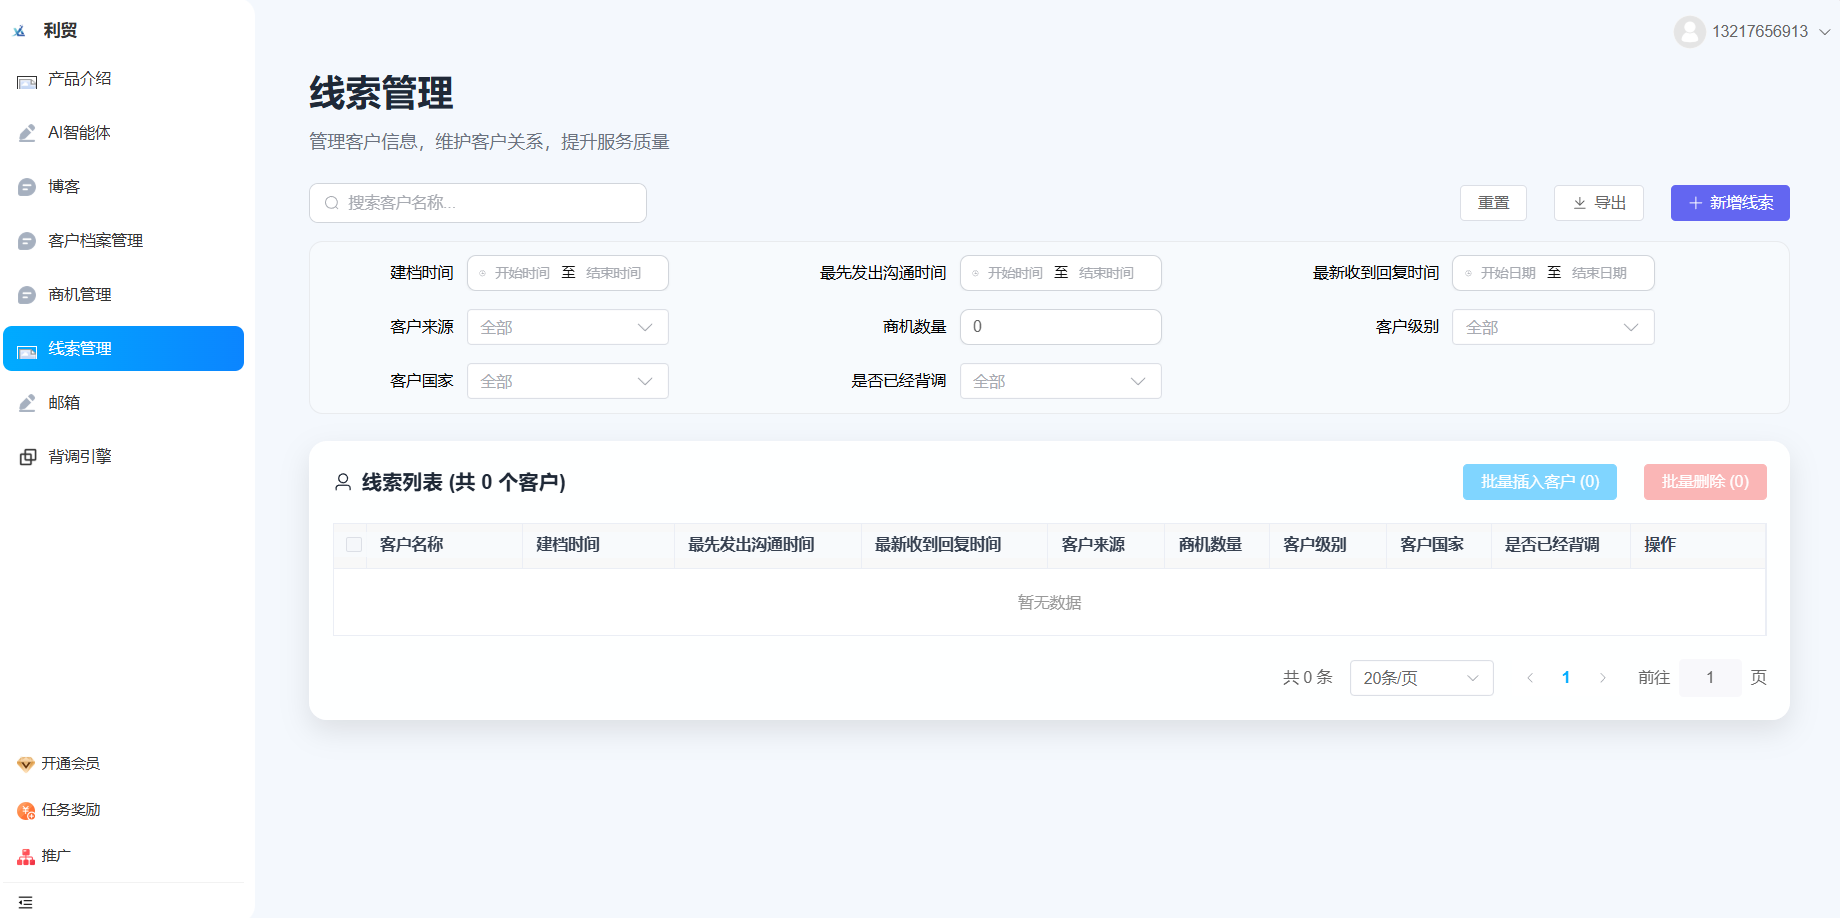Switch to 线索管理 in the sidebar
This screenshot has height=918, width=1840.
[x=123, y=348]
